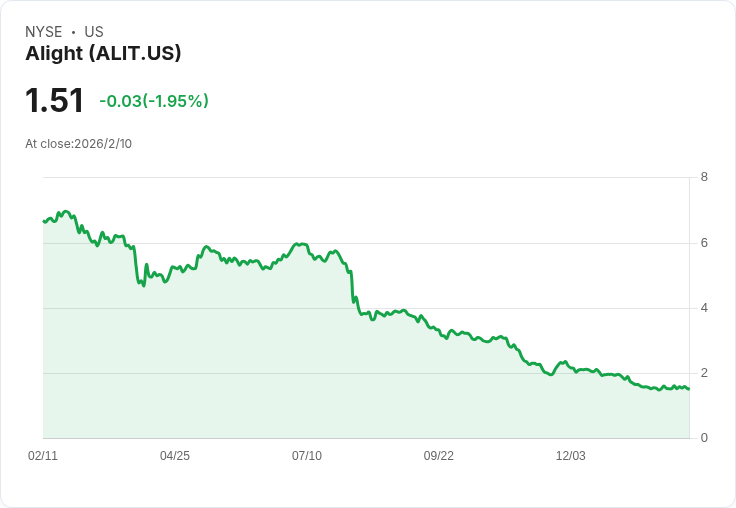This screenshot has width=736, height=508.
Task: Select the 09/22 date on x-axis
Action: pyautogui.click(x=439, y=456)
